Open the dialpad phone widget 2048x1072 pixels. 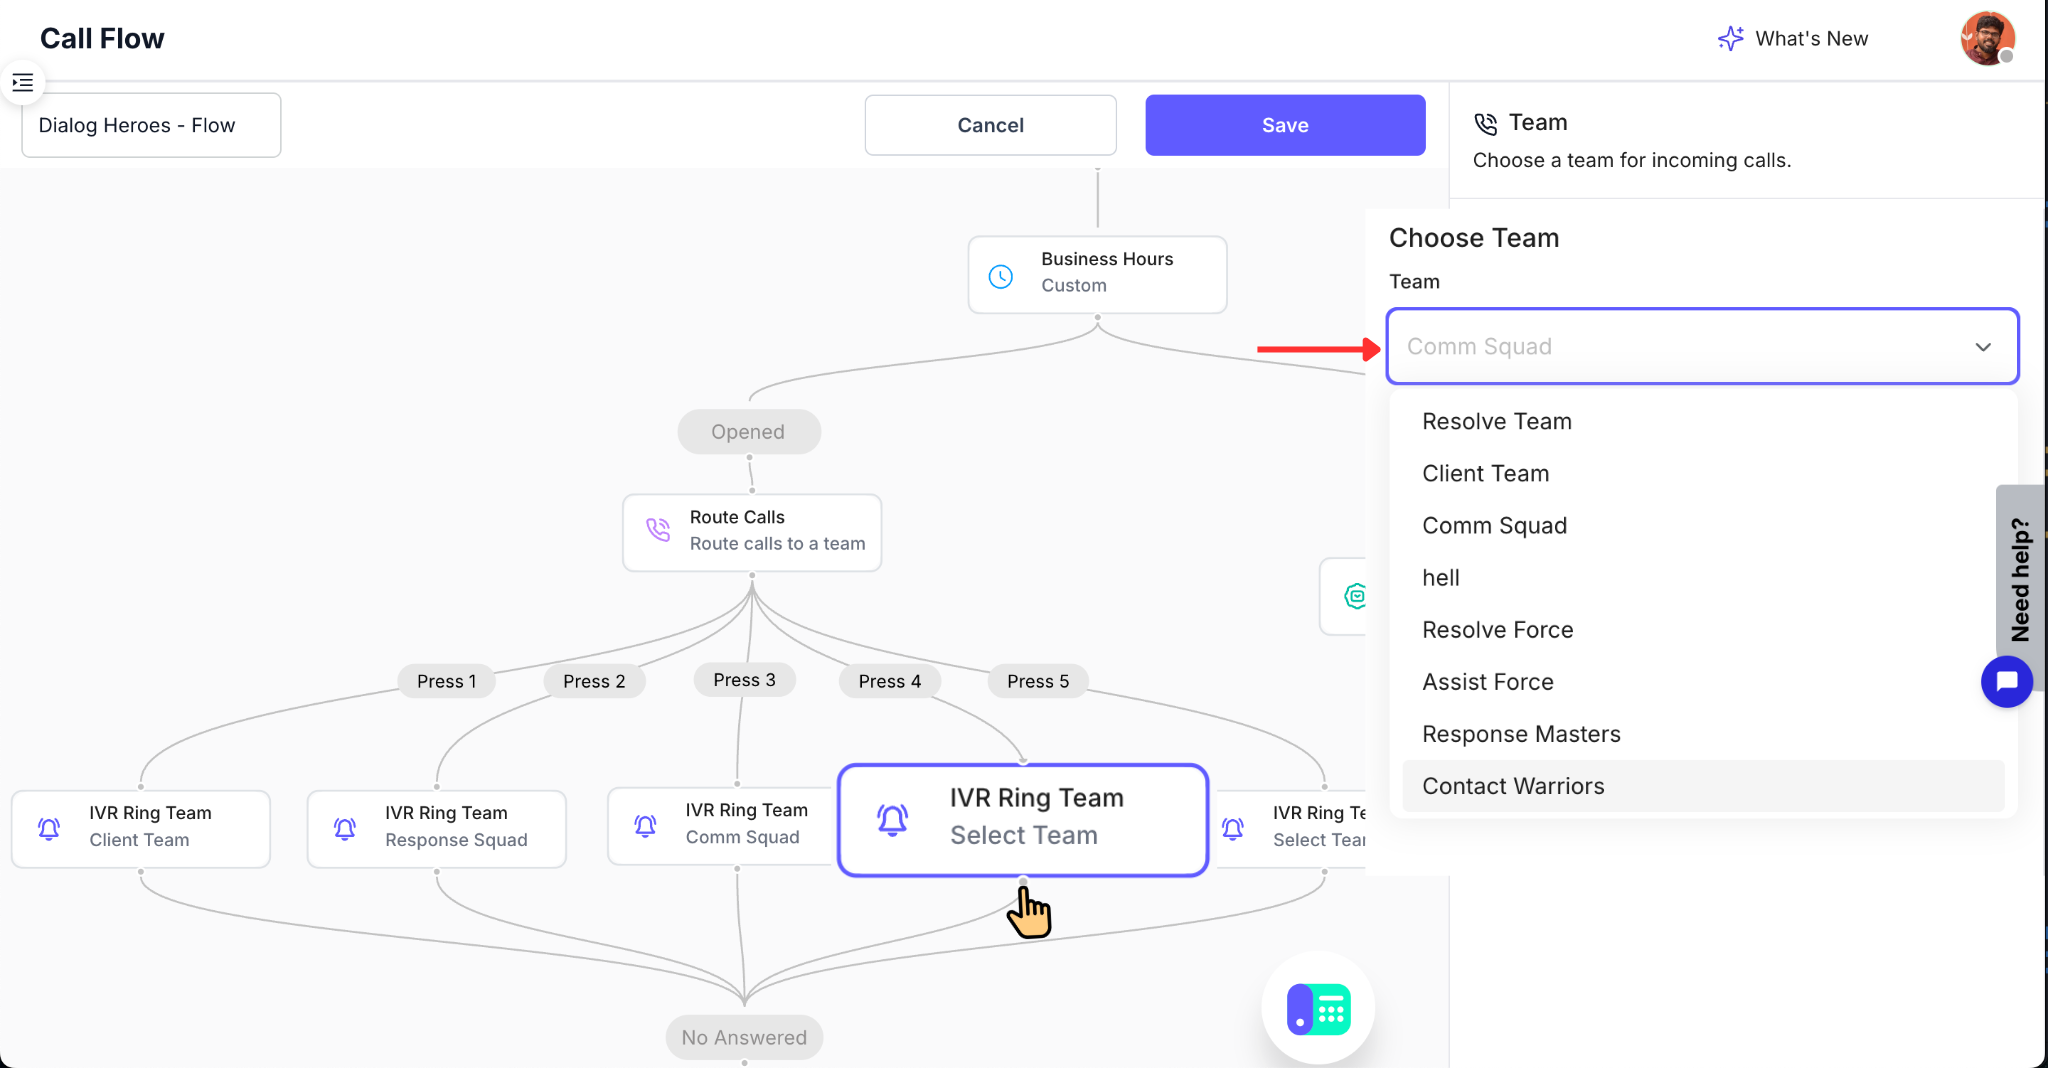point(1319,1009)
